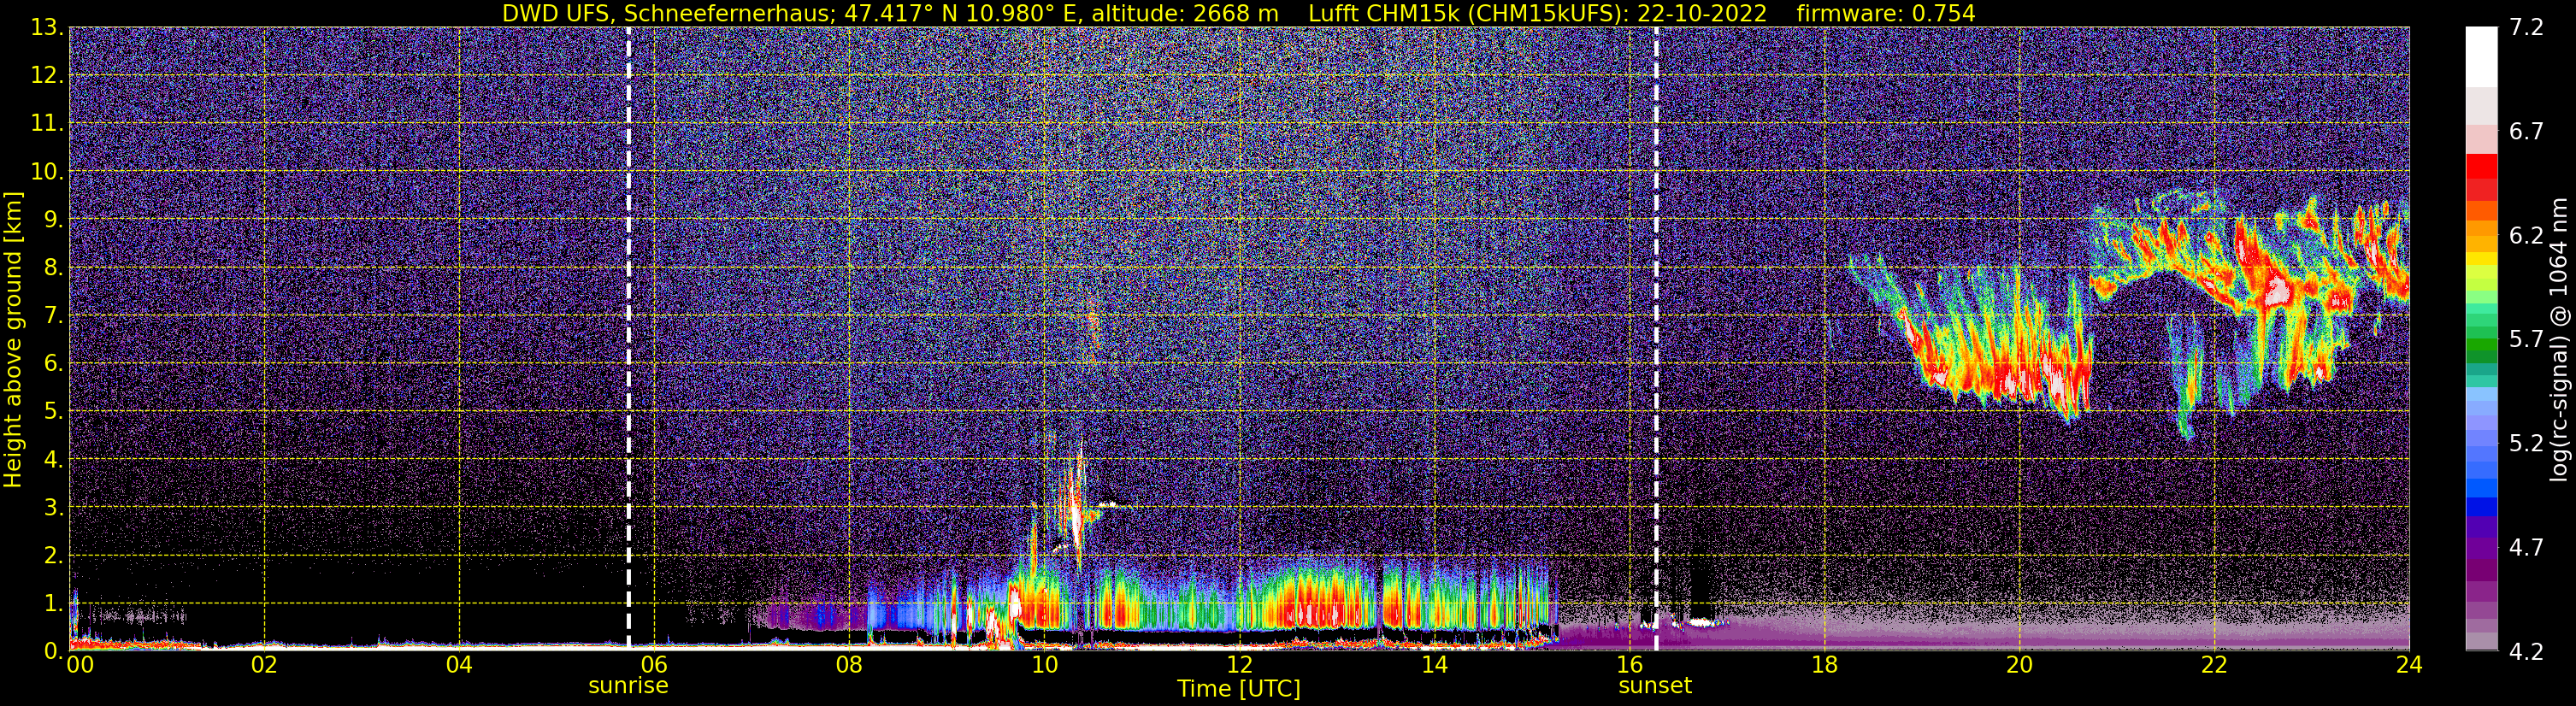Click the time axis tick label '18'
Image resolution: width=2576 pixels, height=706 pixels.
pyautogui.click(x=1824, y=665)
